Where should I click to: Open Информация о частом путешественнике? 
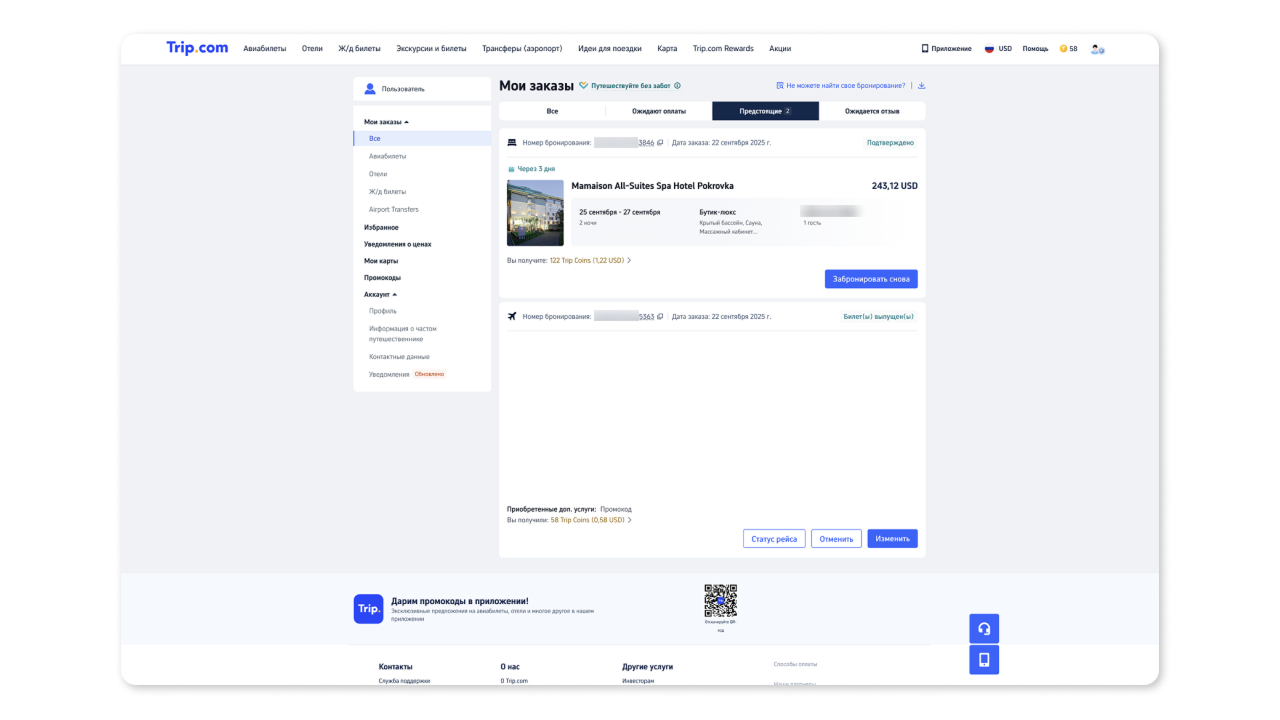pyautogui.click(x=403, y=333)
